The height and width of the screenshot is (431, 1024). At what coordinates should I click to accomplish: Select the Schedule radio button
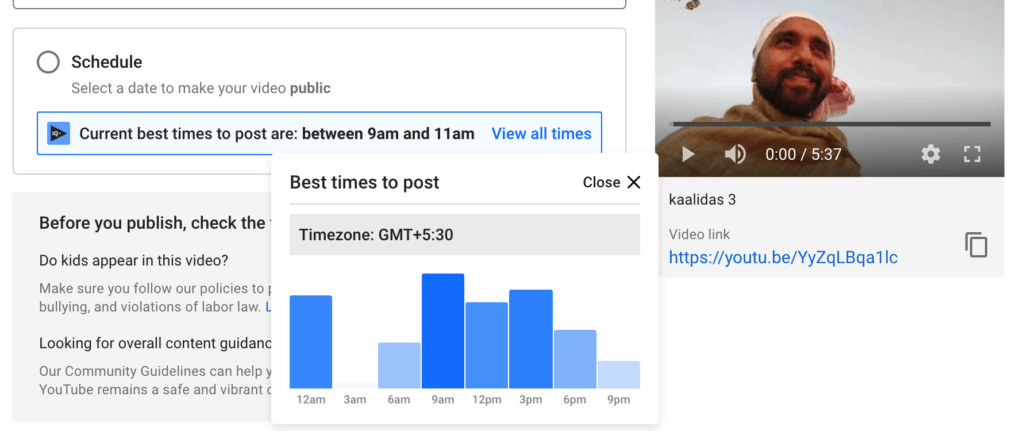click(48, 63)
